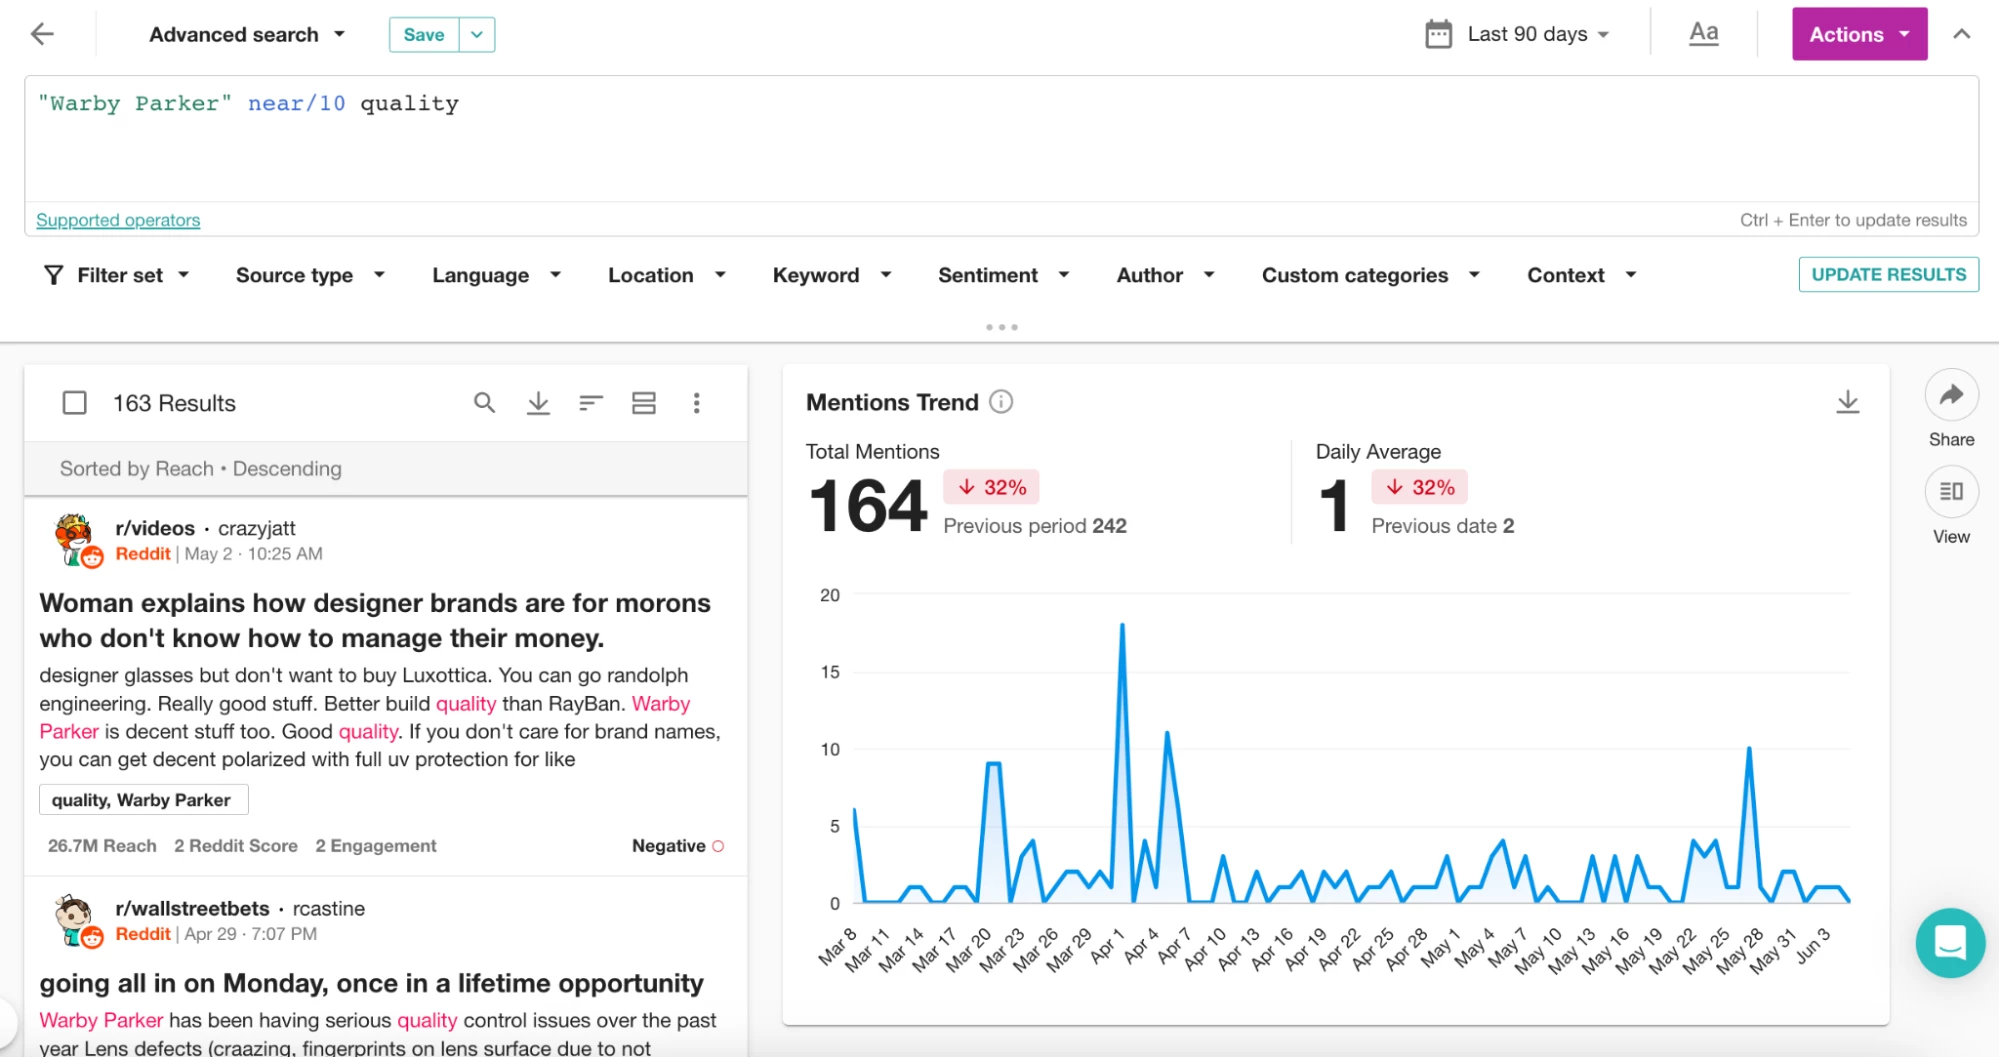Click the Aa text formatting icon
The height and width of the screenshot is (1058, 1999).
click(x=1703, y=33)
